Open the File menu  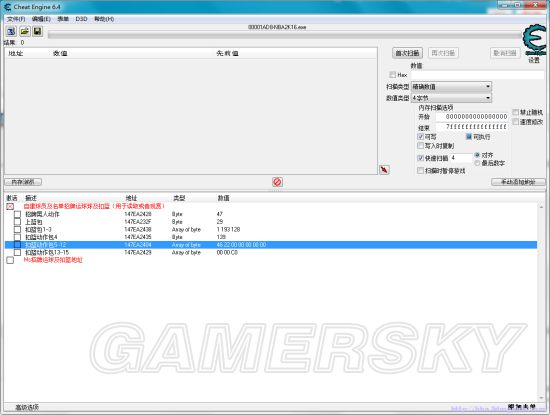pos(16,19)
